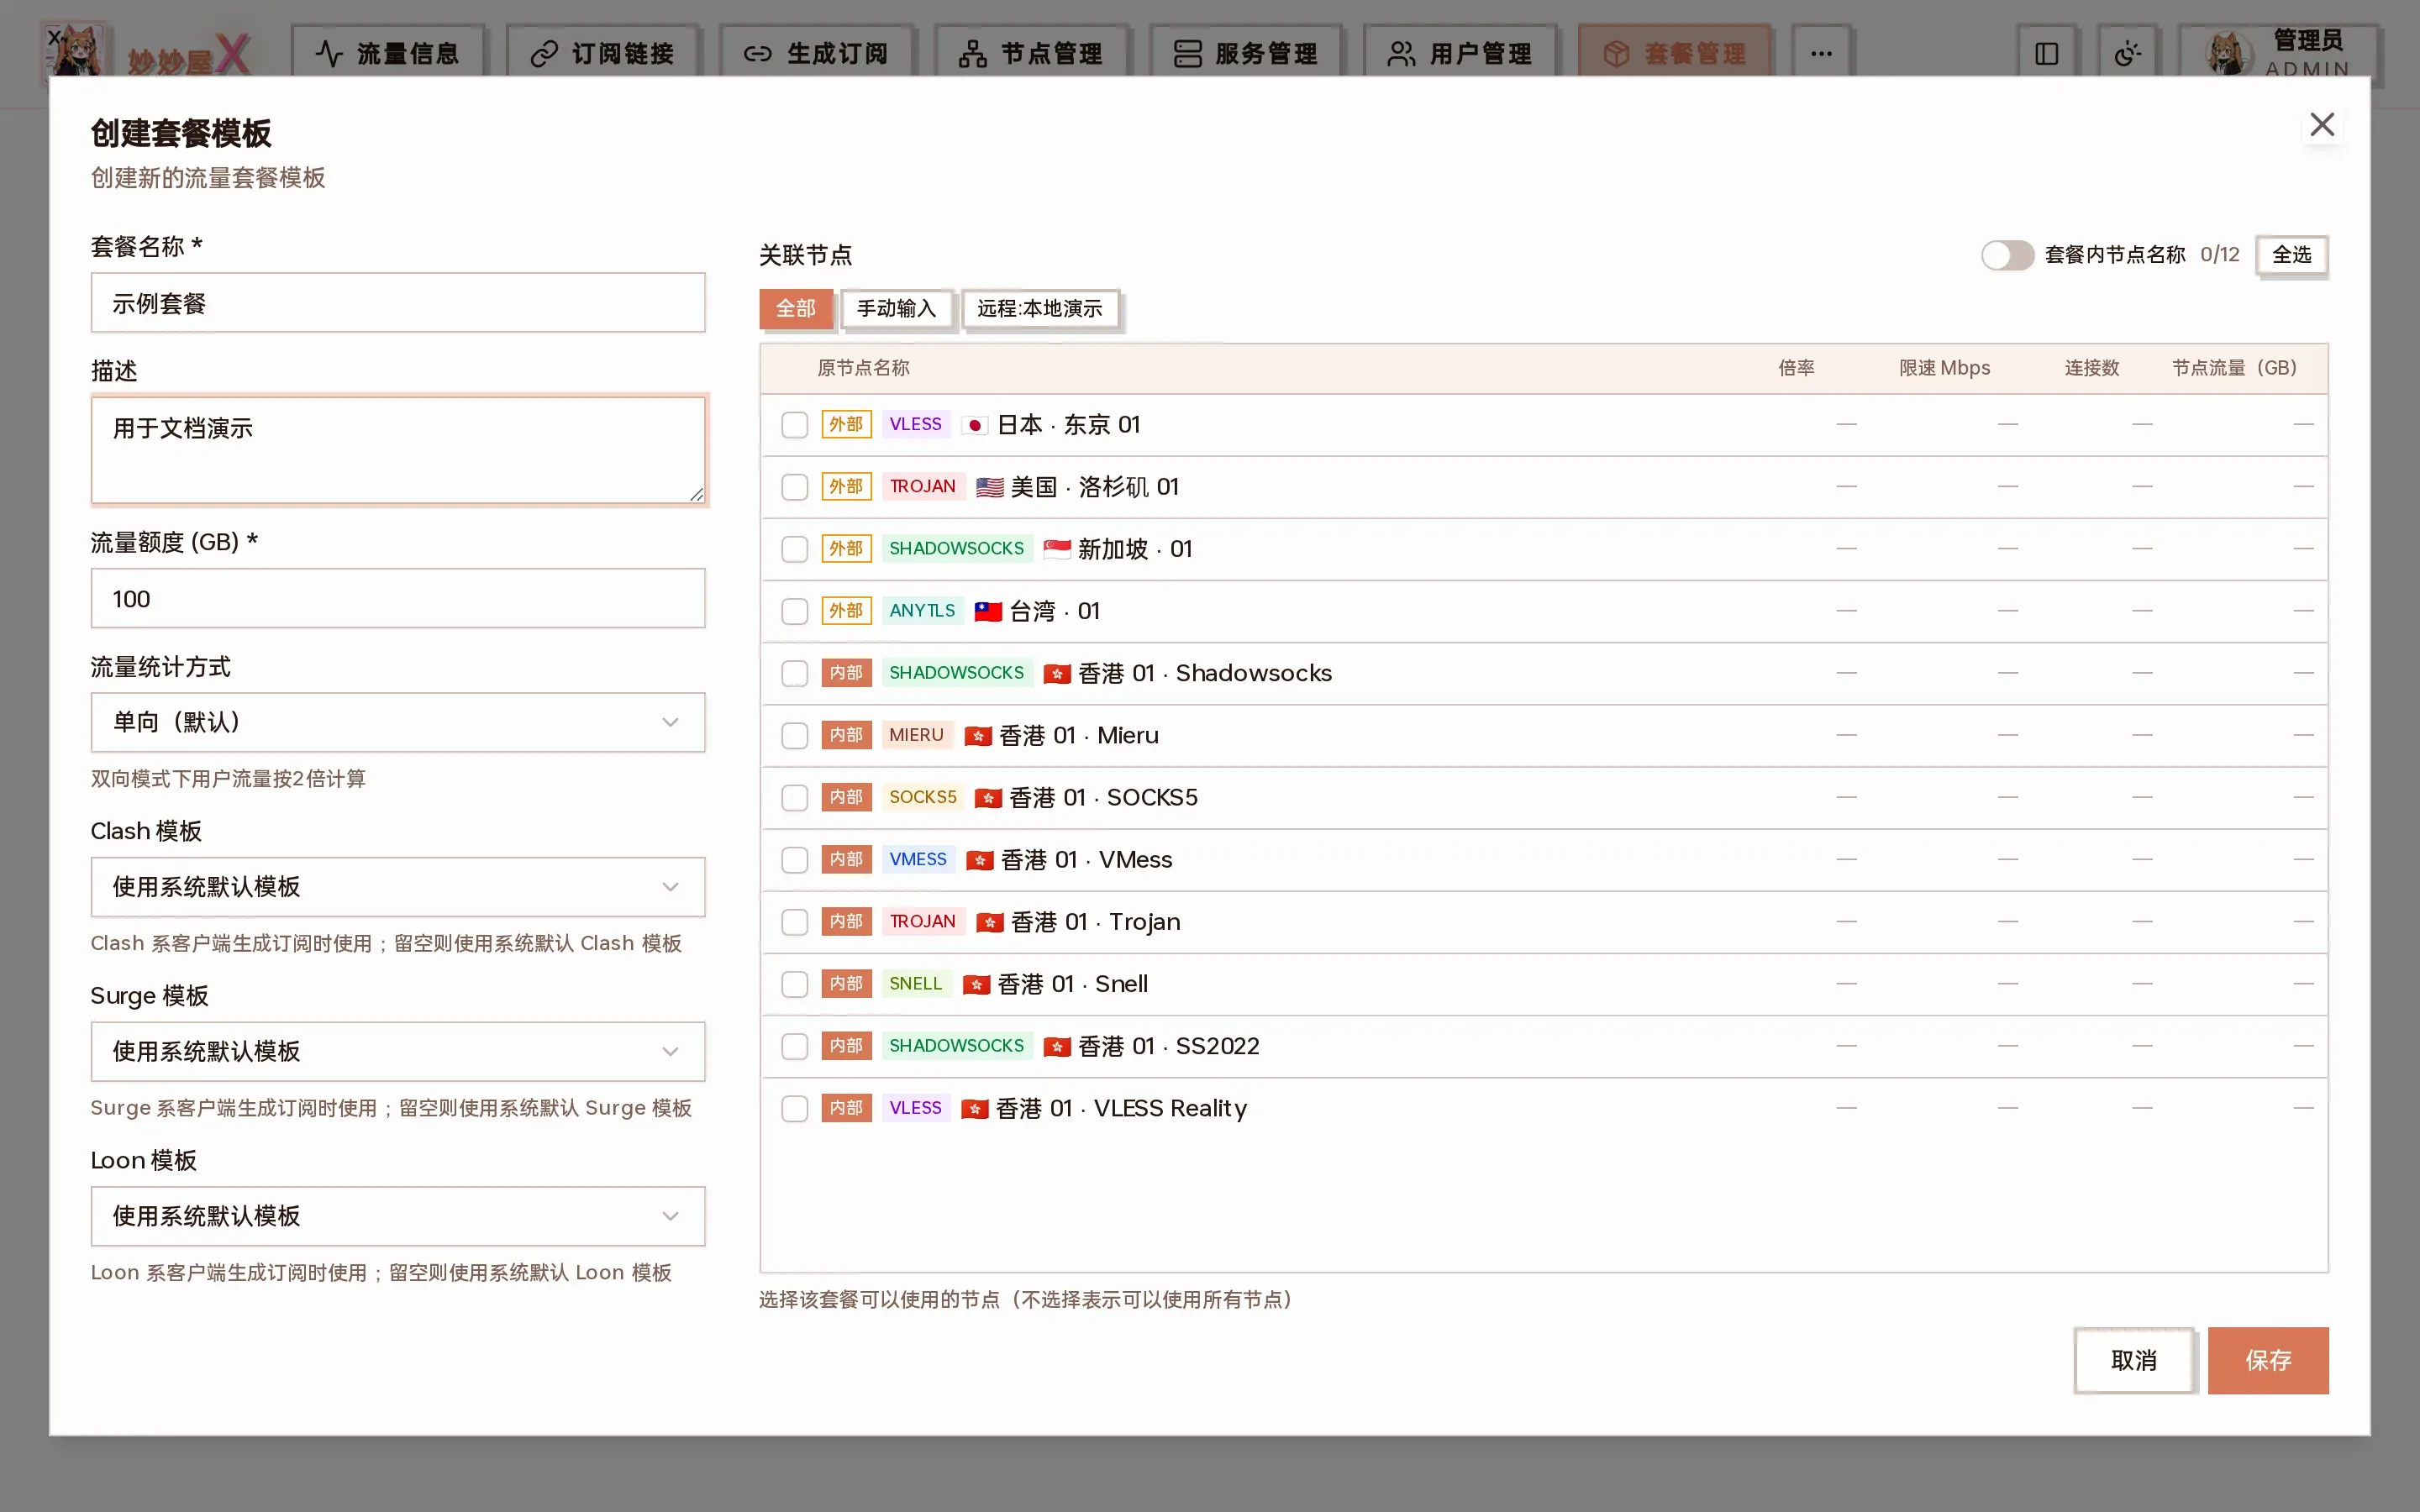Viewport: 2420px width, 1512px height.
Task: Click the US flag icon in 洛杉矶 01 row
Action: [x=989, y=487]
